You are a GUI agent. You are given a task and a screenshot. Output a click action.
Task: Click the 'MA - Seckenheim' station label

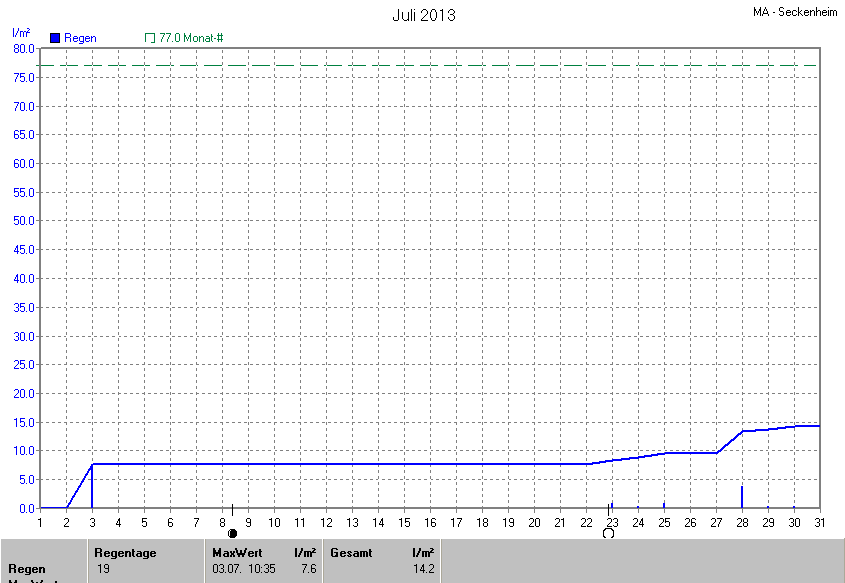(x=797, y=13)
